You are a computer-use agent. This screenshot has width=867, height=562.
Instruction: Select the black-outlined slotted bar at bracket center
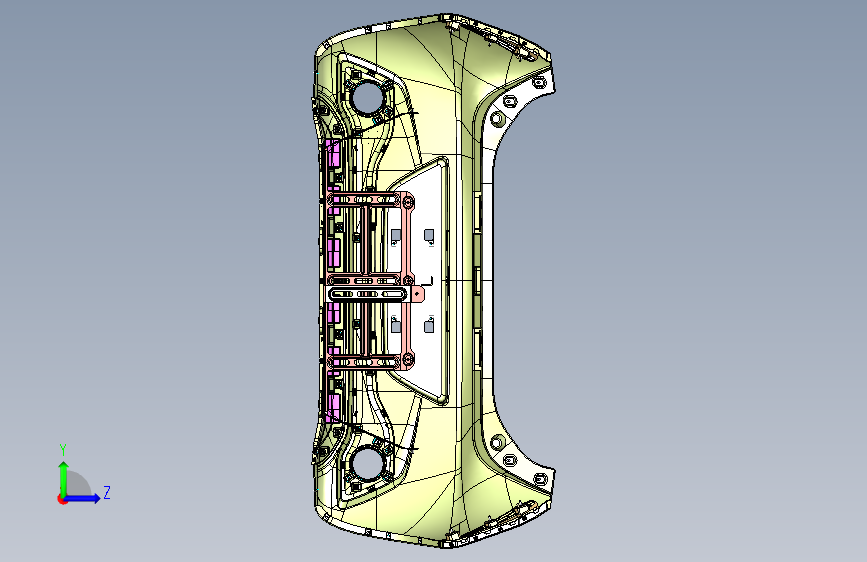point(368,294)
